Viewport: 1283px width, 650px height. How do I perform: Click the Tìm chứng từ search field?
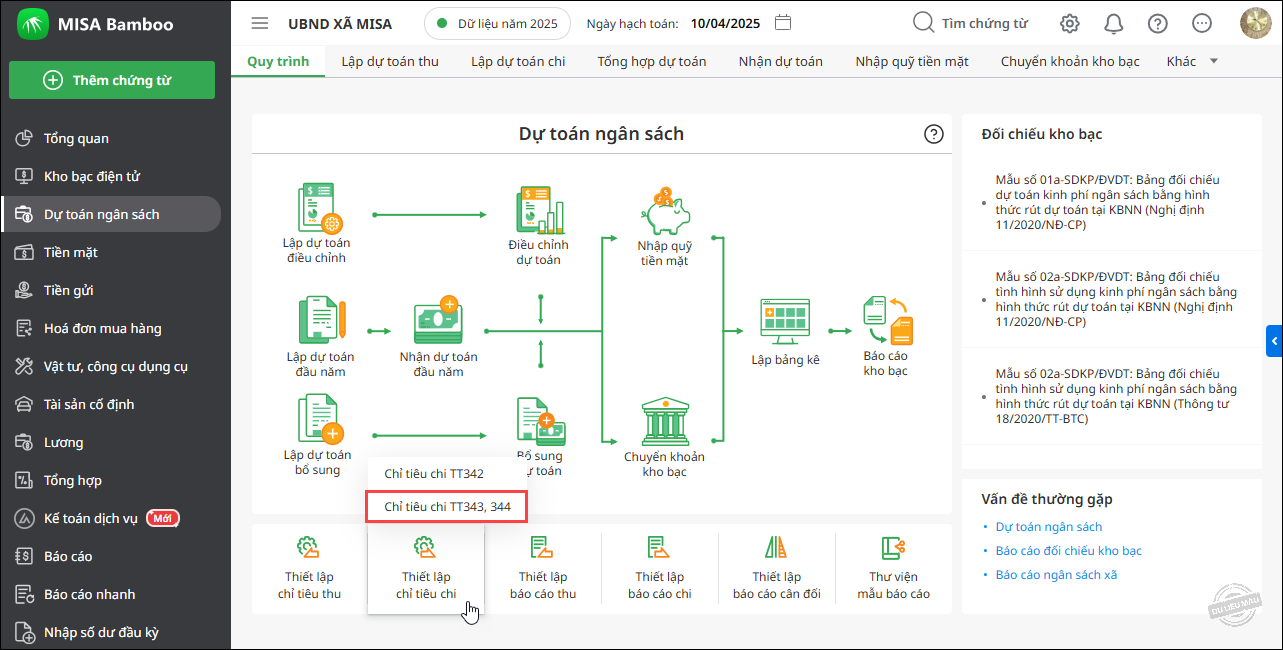point(970,23)
